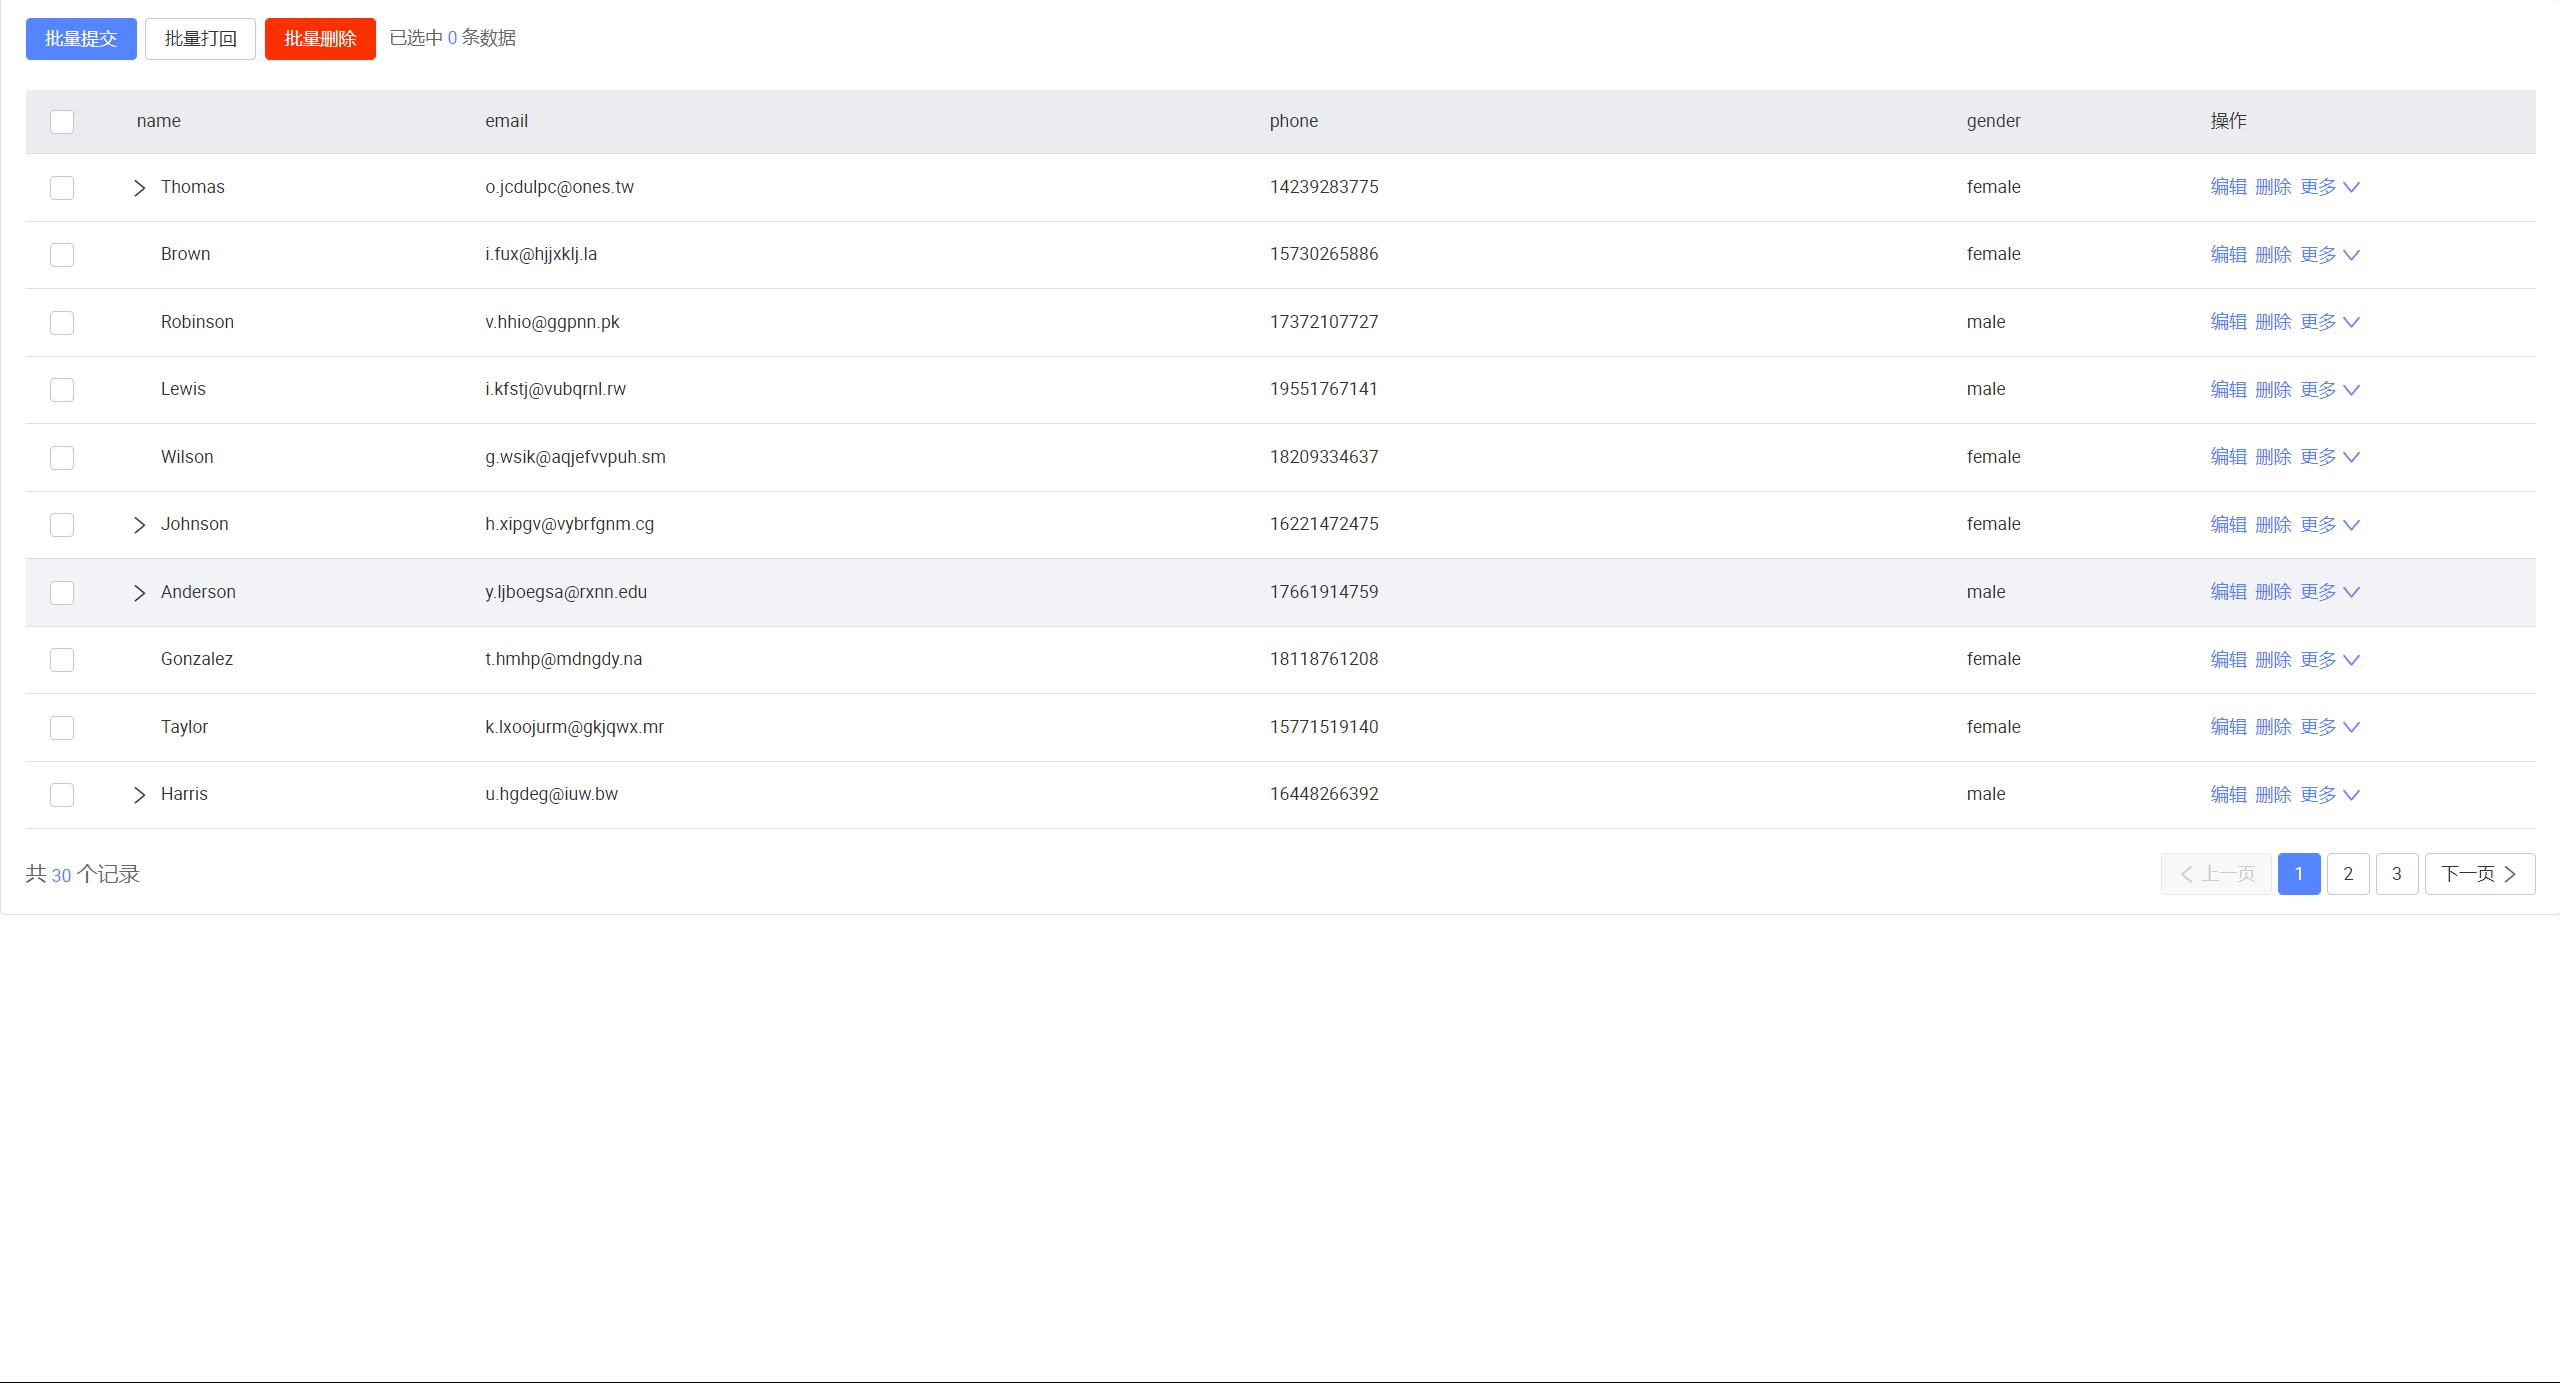
Task: Expand the Harris row chevron
Action: point(139,795)
